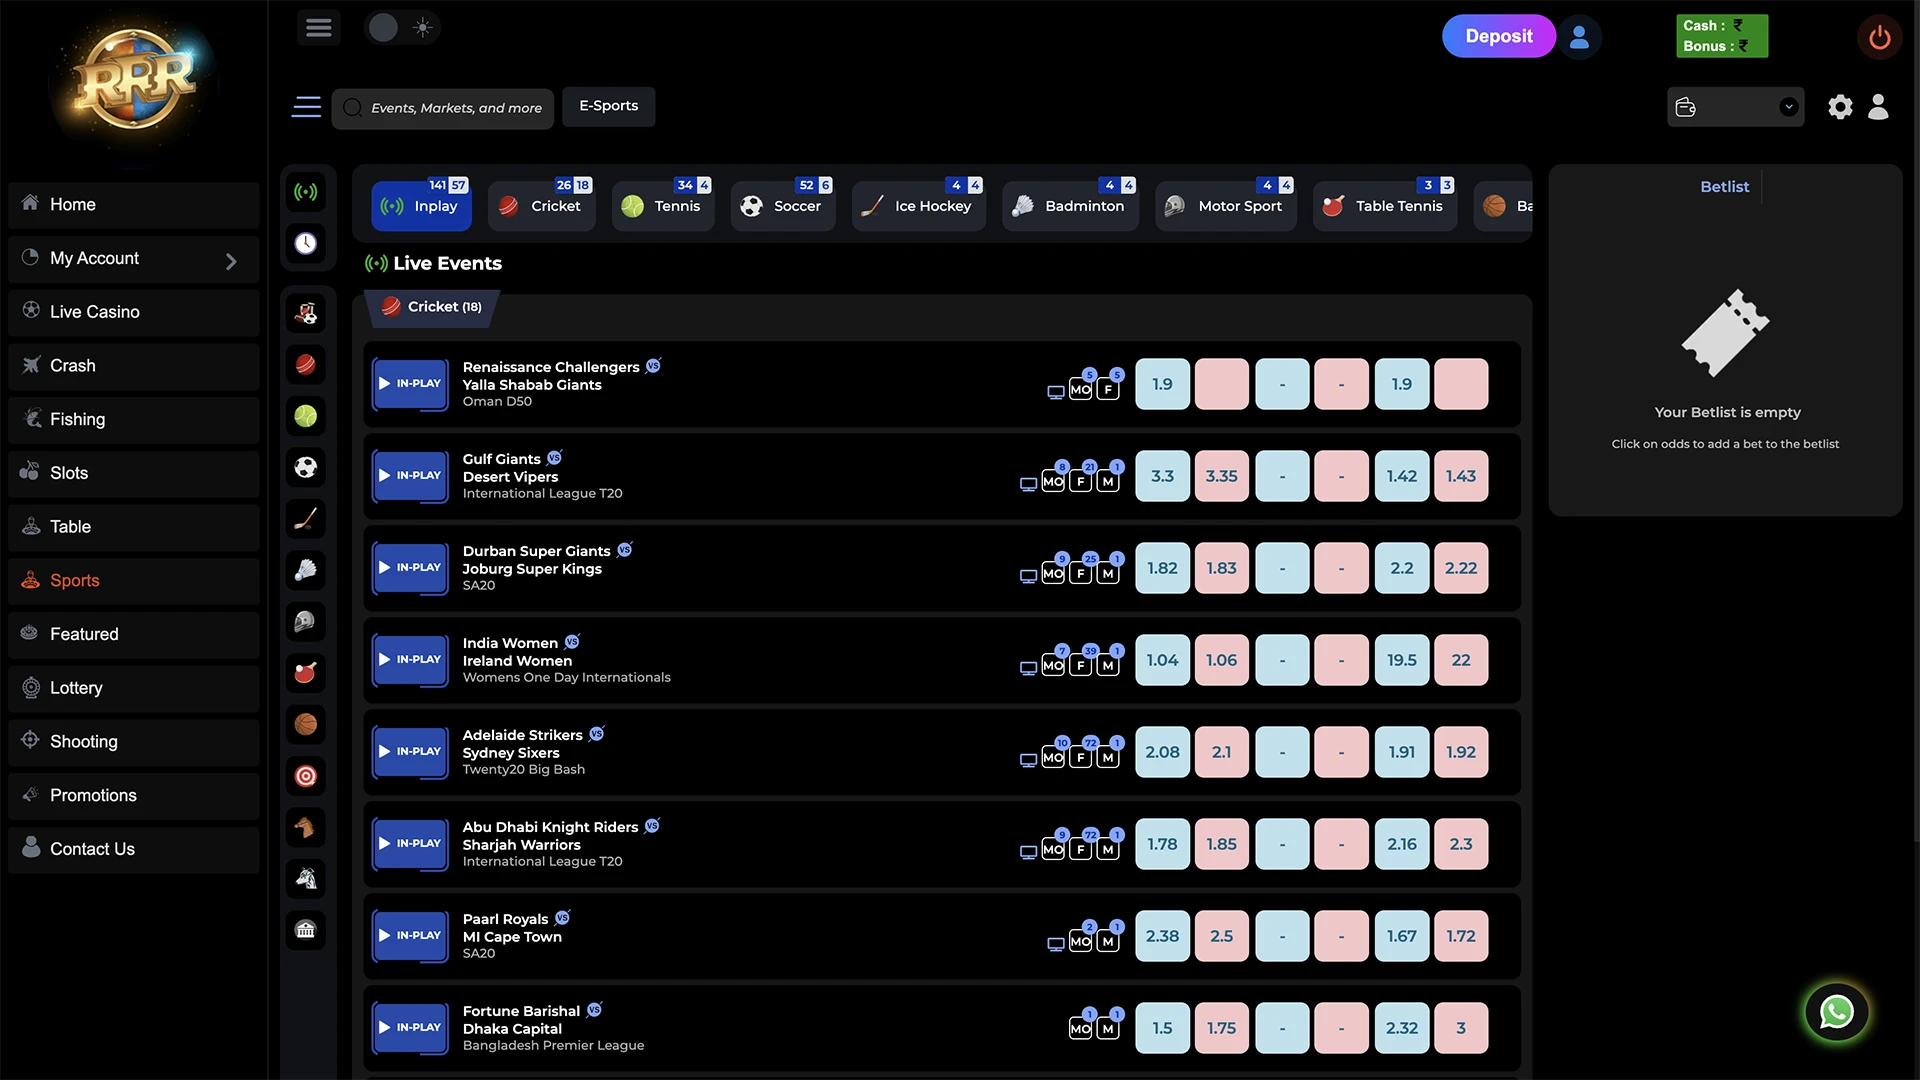Expand the wallet balance dropdown

[x=1735, y=107]
